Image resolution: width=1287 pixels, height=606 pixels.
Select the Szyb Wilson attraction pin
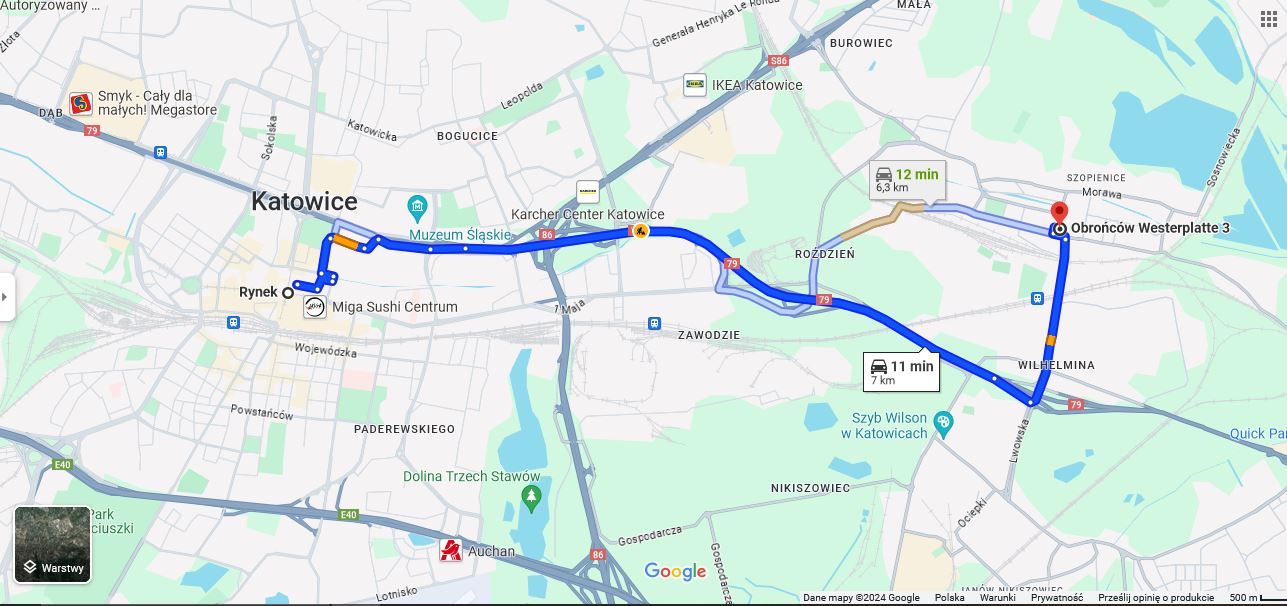point(943,426)
